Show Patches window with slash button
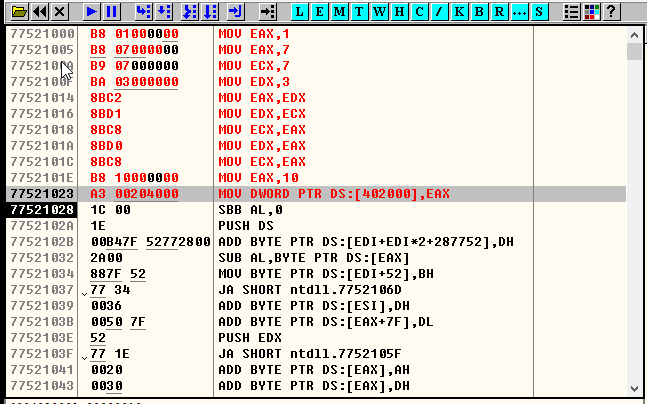This screenshot has width=647, height=404. [x=439, y=12]
